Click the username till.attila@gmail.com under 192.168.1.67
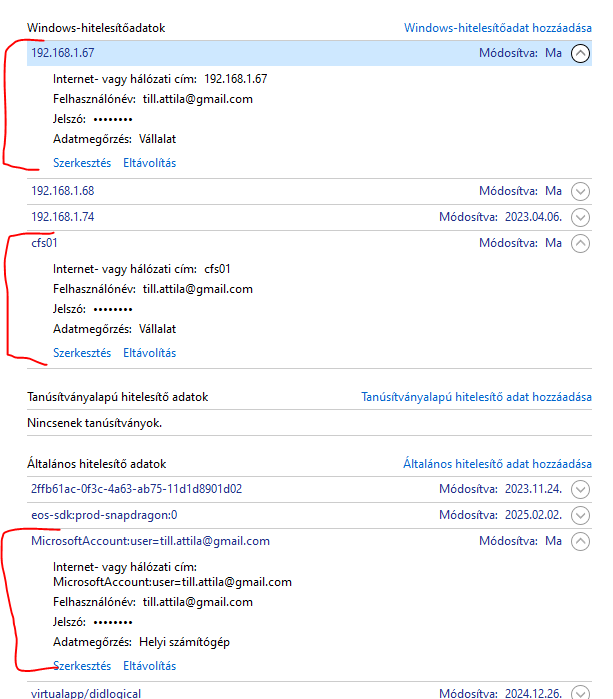 click(197, 99)
